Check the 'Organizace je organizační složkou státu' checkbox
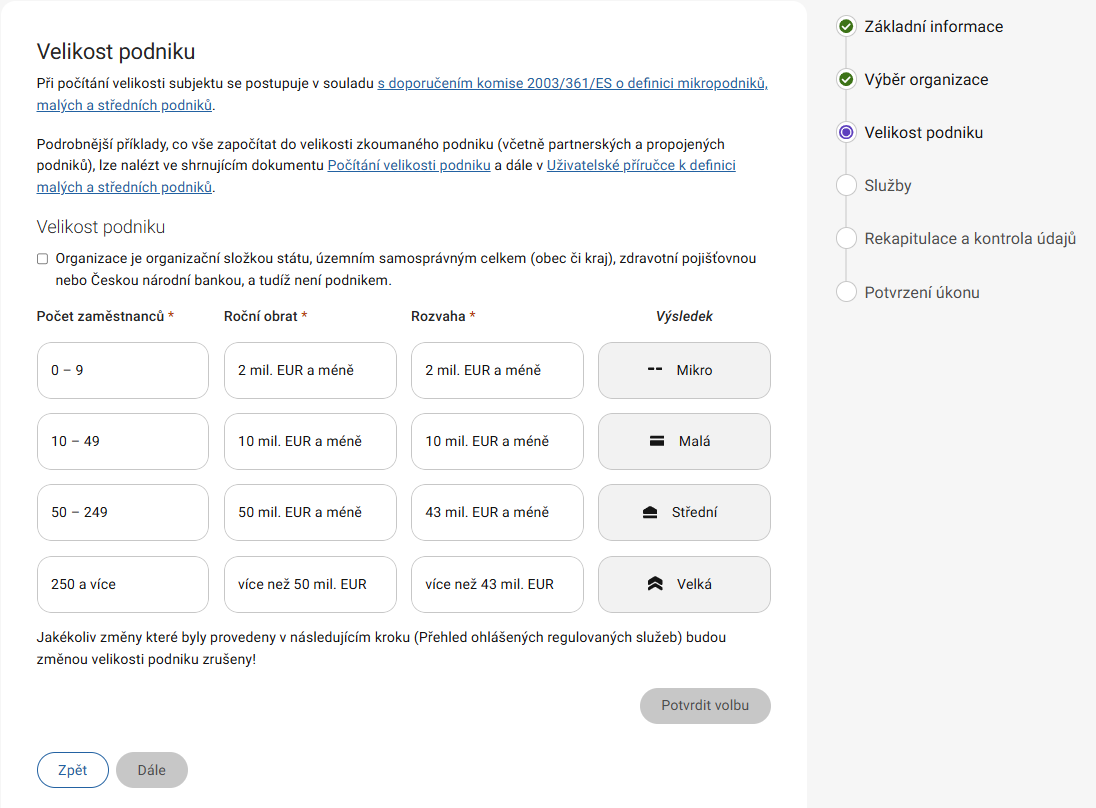The height and width of the screenshot is (808, 1096). (x=43, y=259)
